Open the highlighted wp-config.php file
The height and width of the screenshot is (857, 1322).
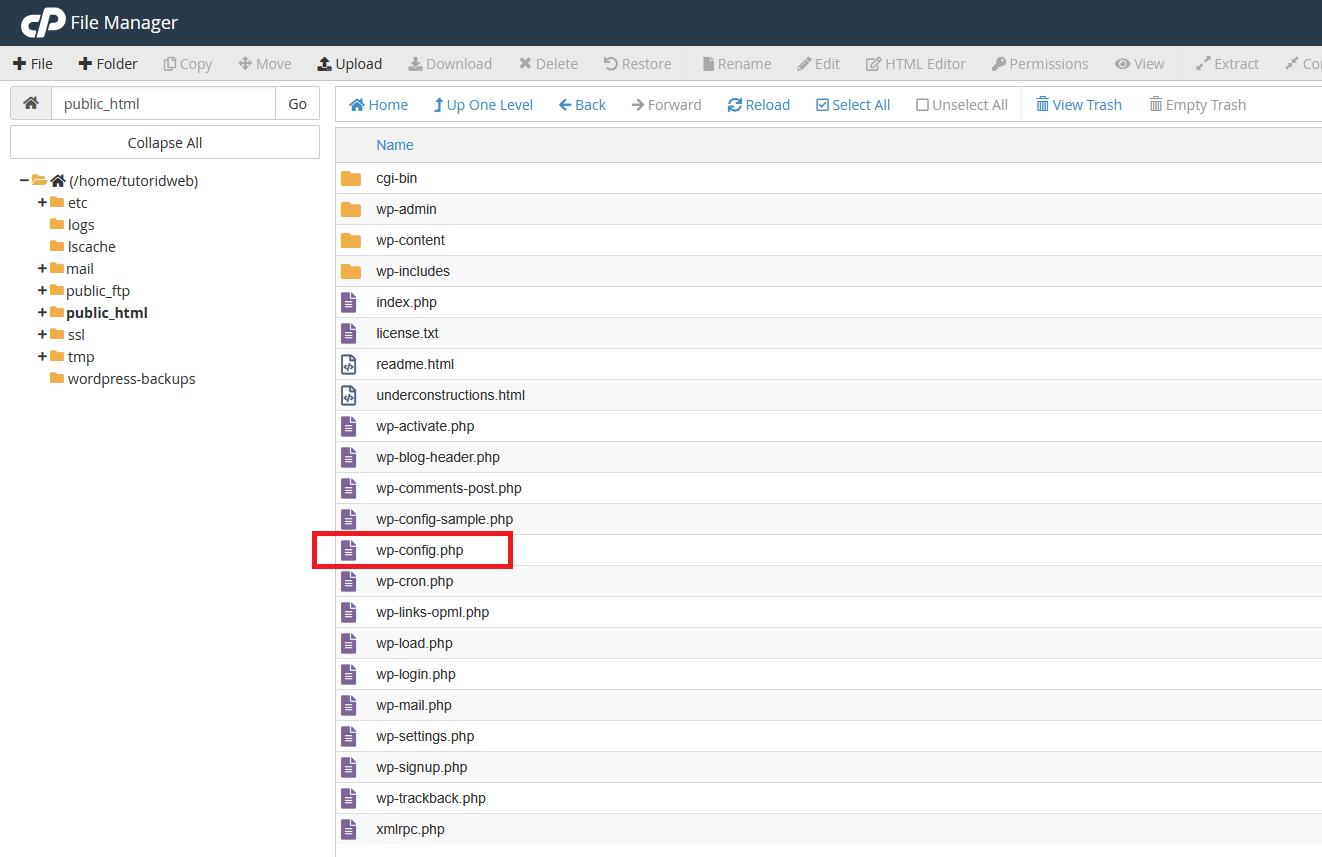pos(420,550)
